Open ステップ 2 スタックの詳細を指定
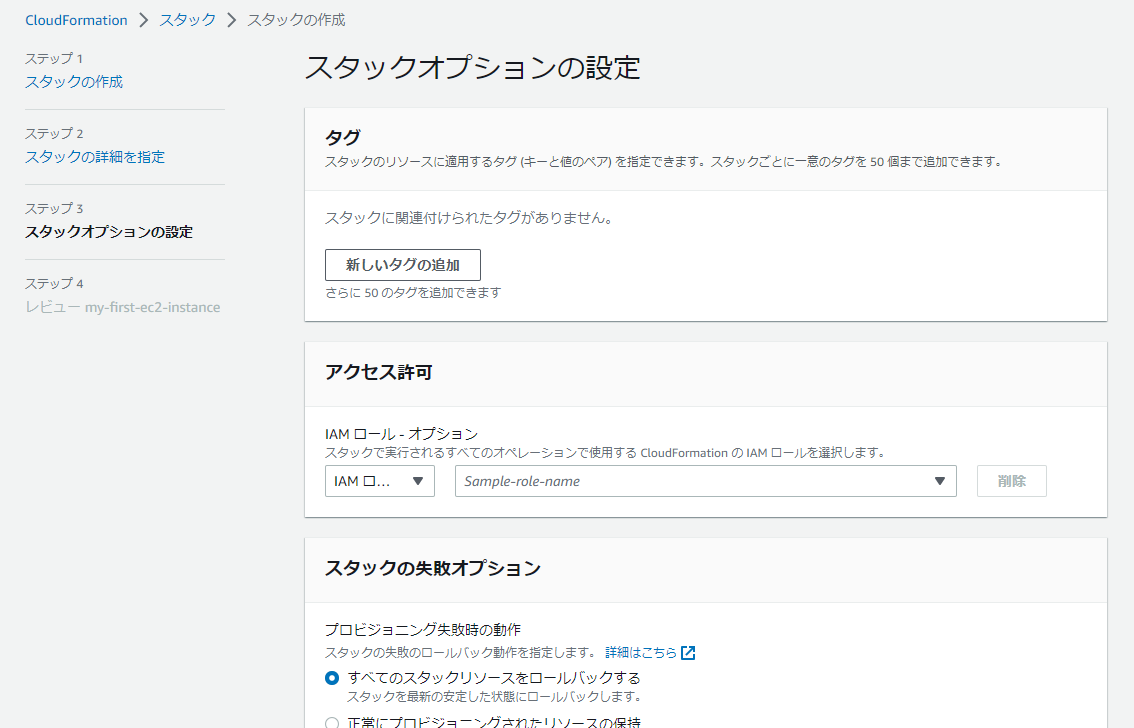Image resolution: width=1134 pixels, height=728 pixels. 96,157
